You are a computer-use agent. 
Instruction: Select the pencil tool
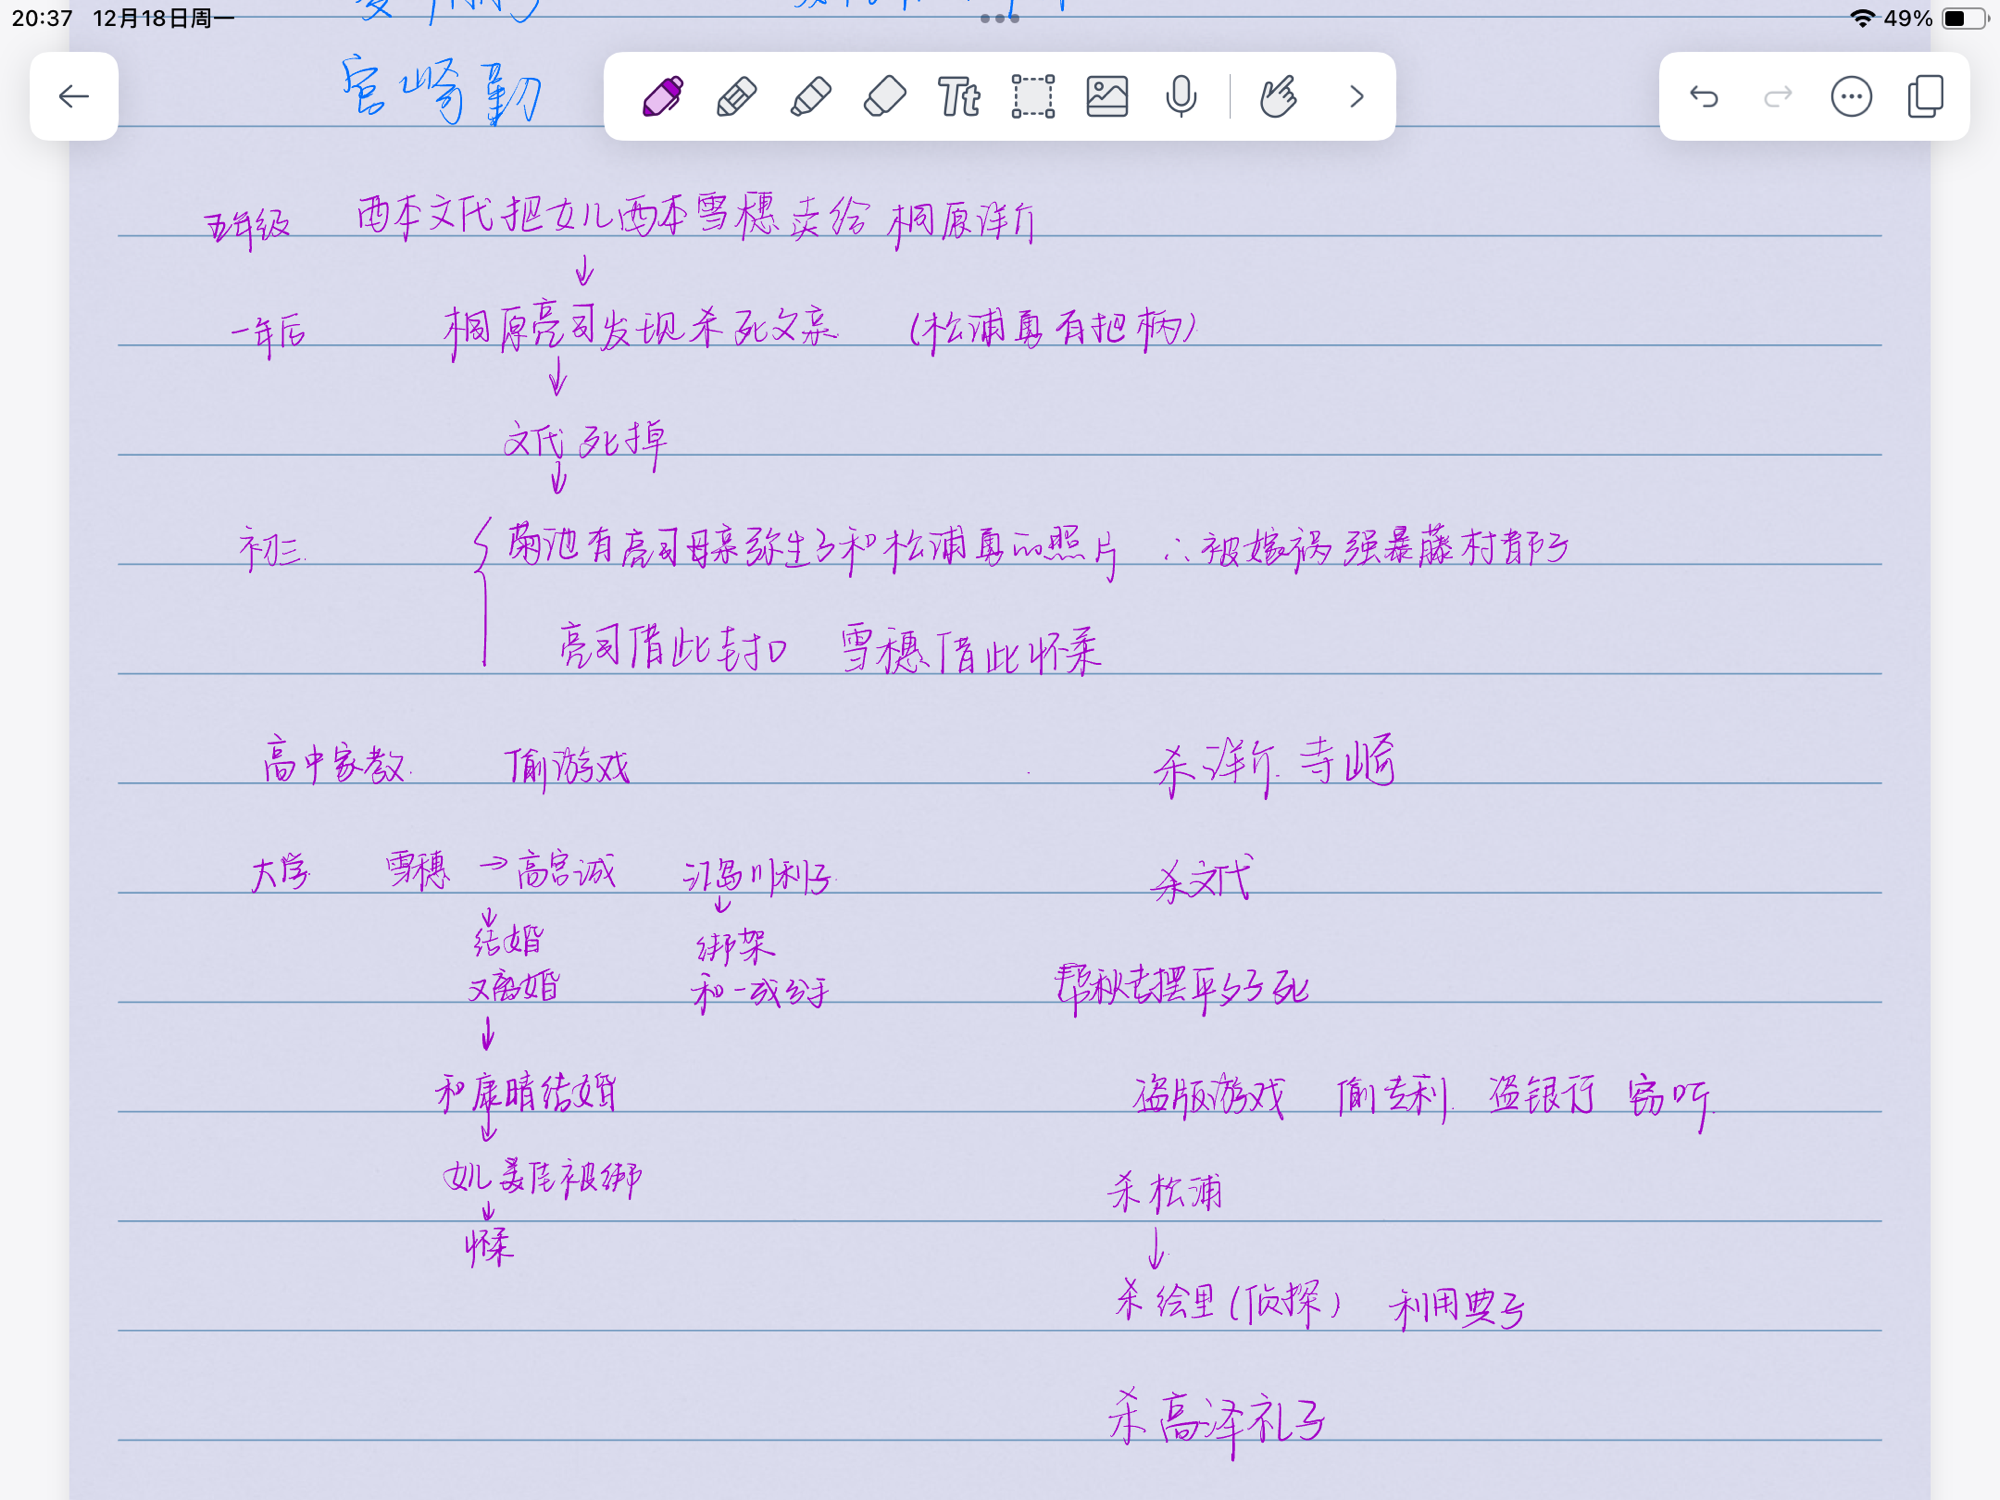737,97
